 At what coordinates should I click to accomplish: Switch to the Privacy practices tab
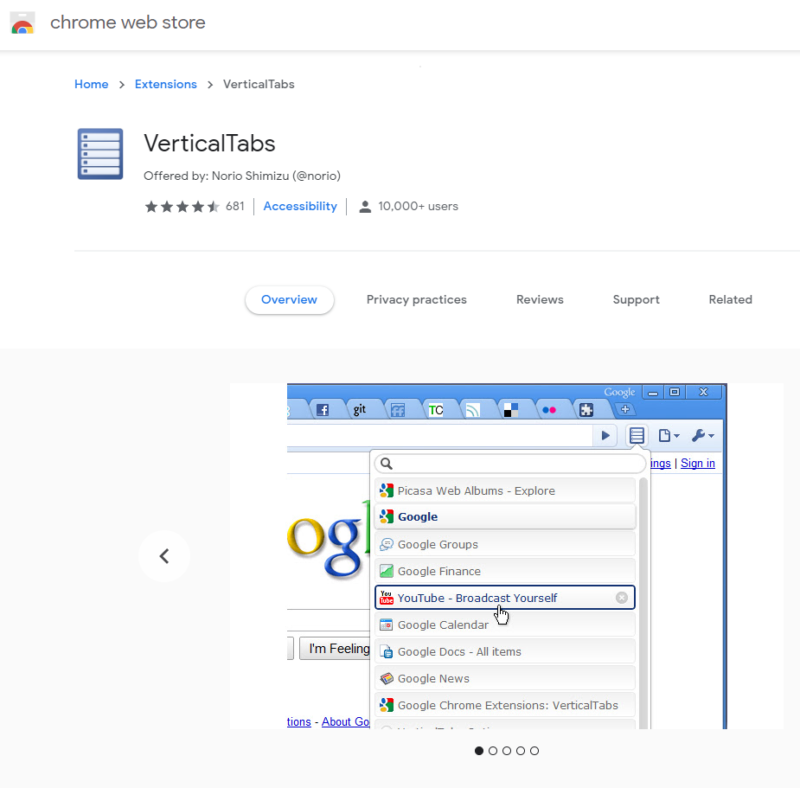pos(416,300)
